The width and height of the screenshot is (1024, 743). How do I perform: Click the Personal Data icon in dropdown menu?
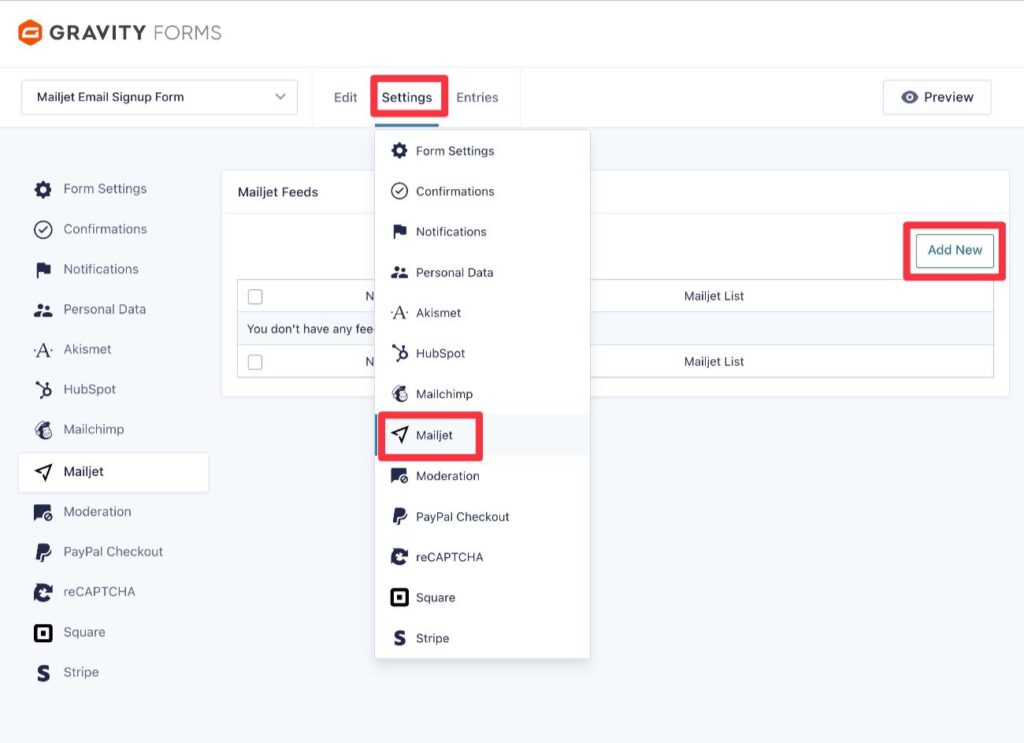click(x=399, y=272)
